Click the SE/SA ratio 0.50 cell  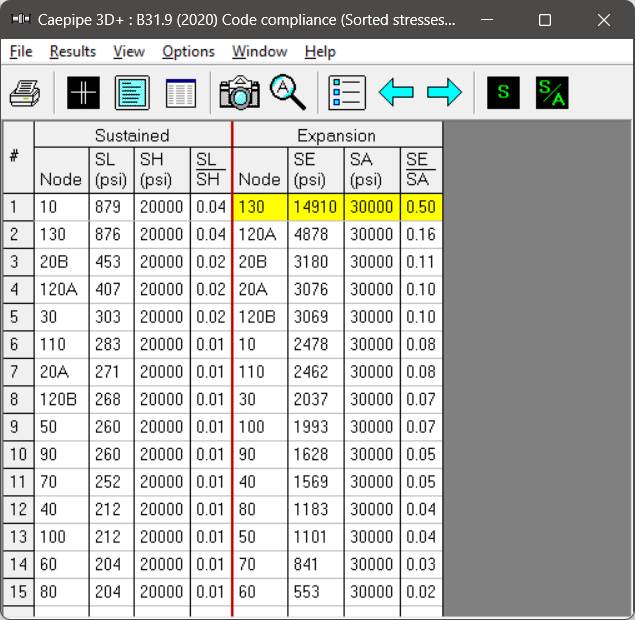click(421, 207)
